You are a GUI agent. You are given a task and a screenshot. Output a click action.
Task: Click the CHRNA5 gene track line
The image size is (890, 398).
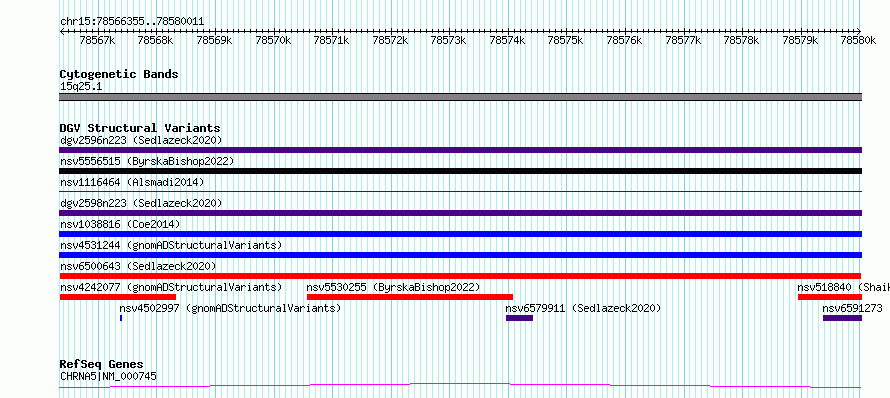(x=461, y=386)
